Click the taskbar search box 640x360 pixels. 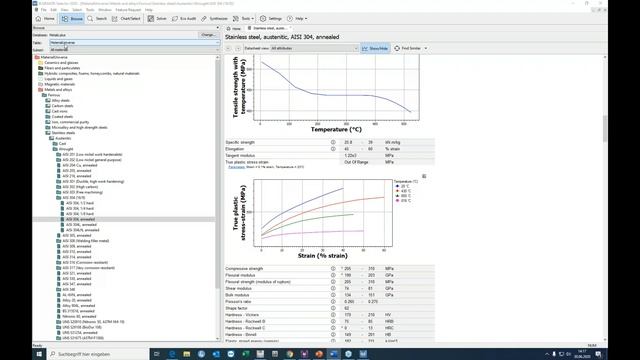[98, 354]
